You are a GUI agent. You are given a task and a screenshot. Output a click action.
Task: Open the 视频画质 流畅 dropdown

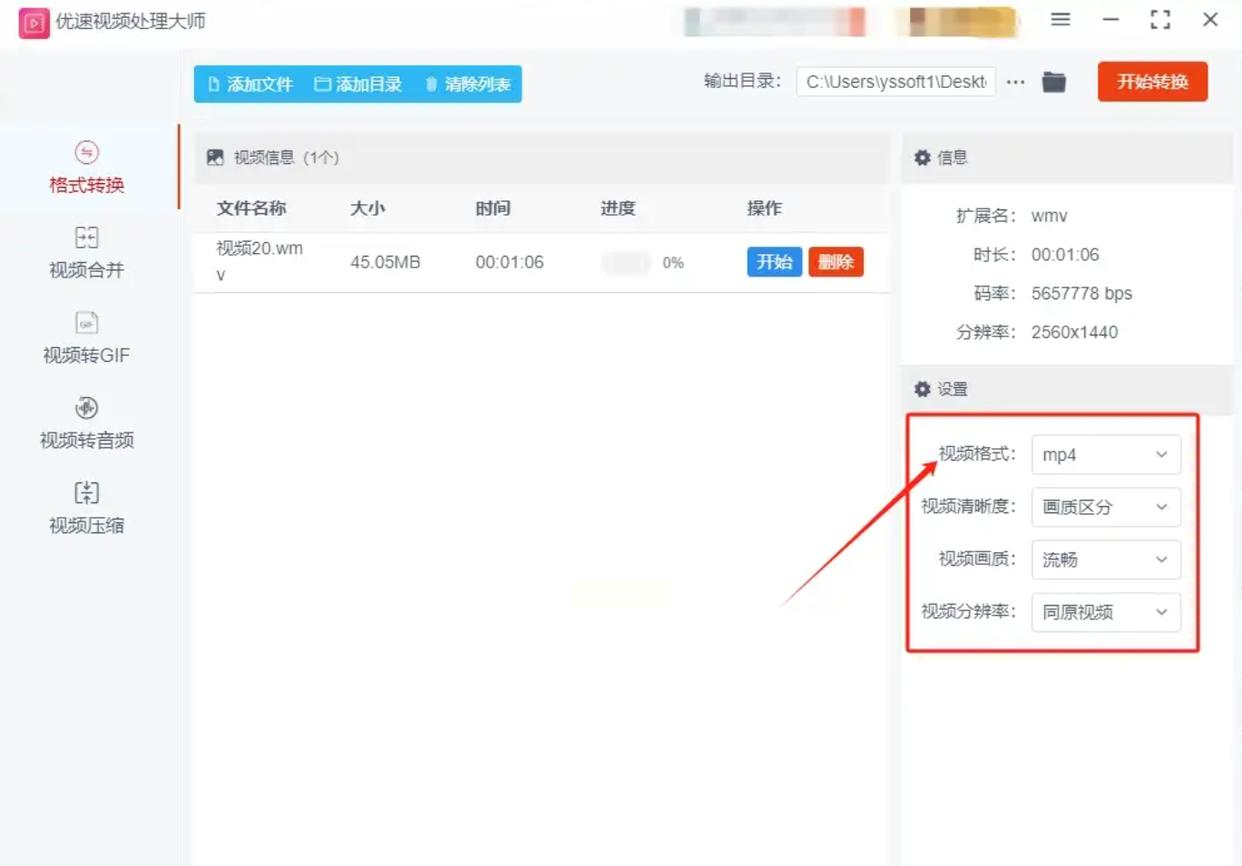click(1106, 560)
